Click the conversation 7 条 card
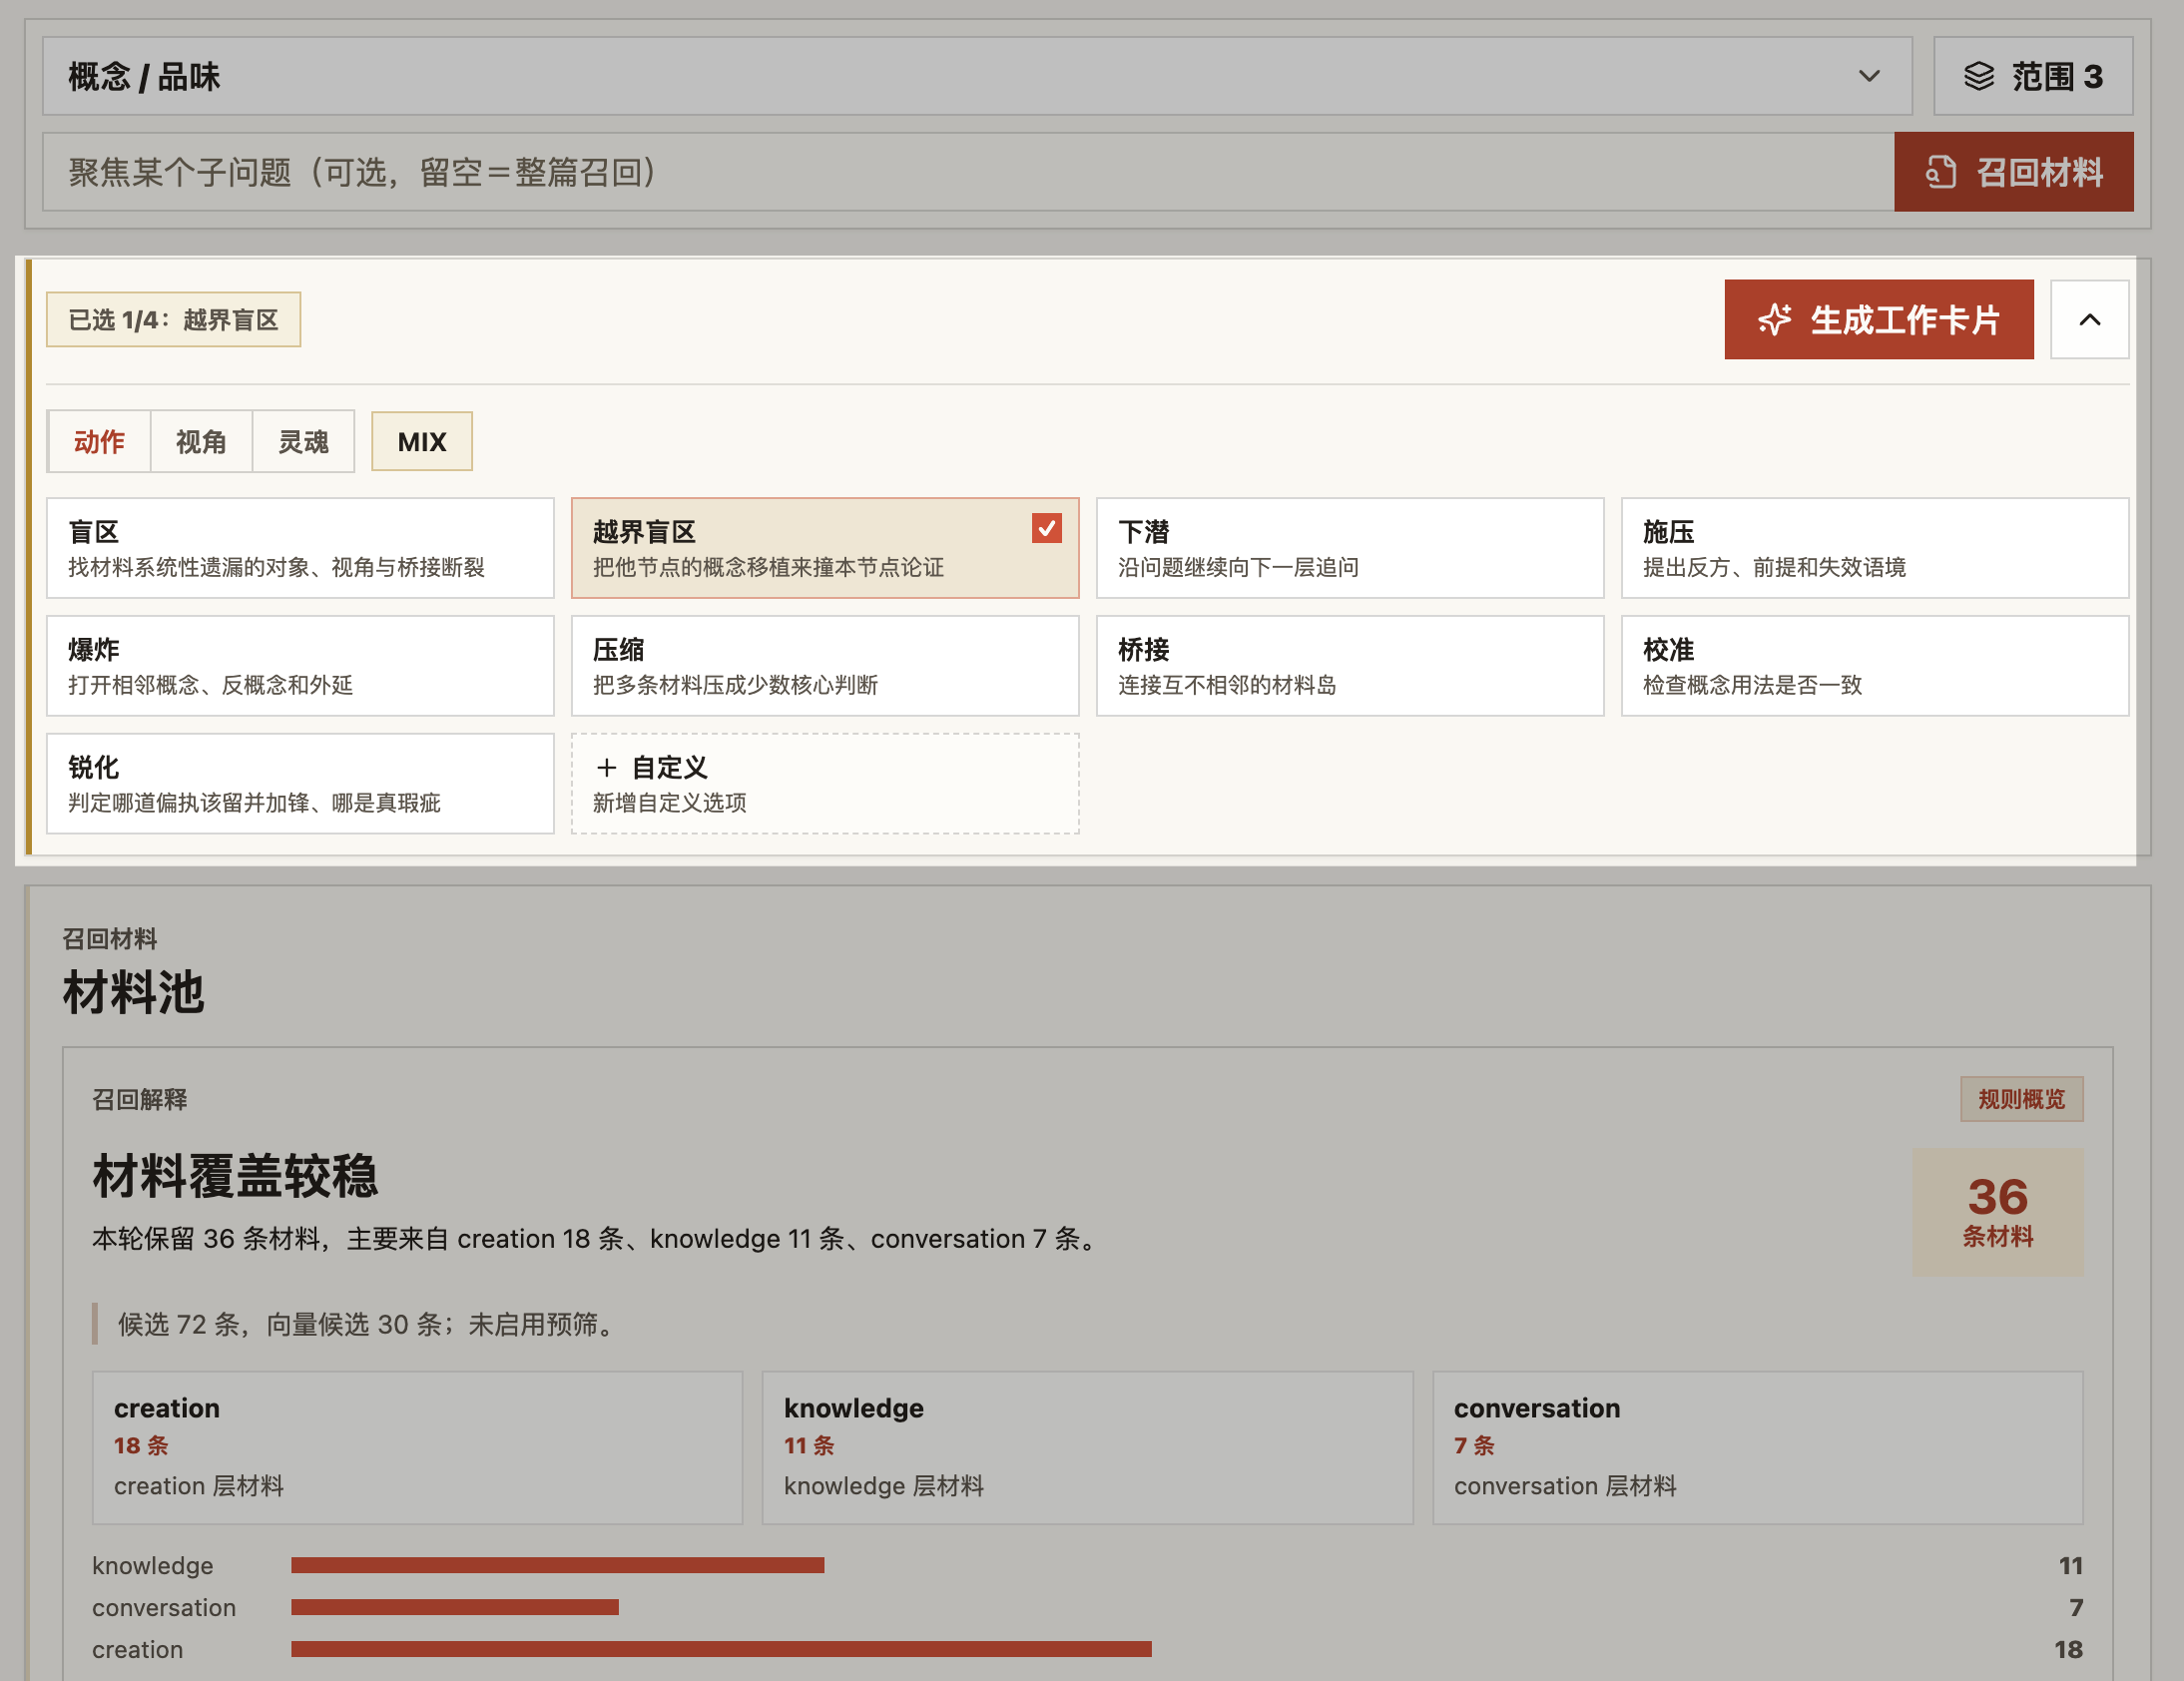Viewport: 2184px width, 1681px height. pos(1757,1447)
